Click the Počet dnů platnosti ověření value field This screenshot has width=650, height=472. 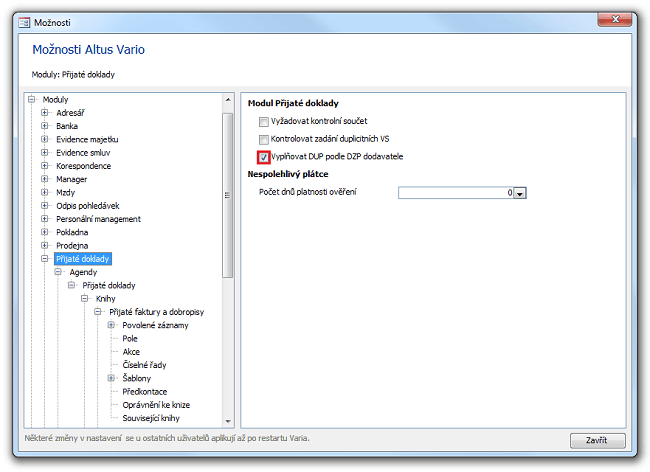pos(456,193)
